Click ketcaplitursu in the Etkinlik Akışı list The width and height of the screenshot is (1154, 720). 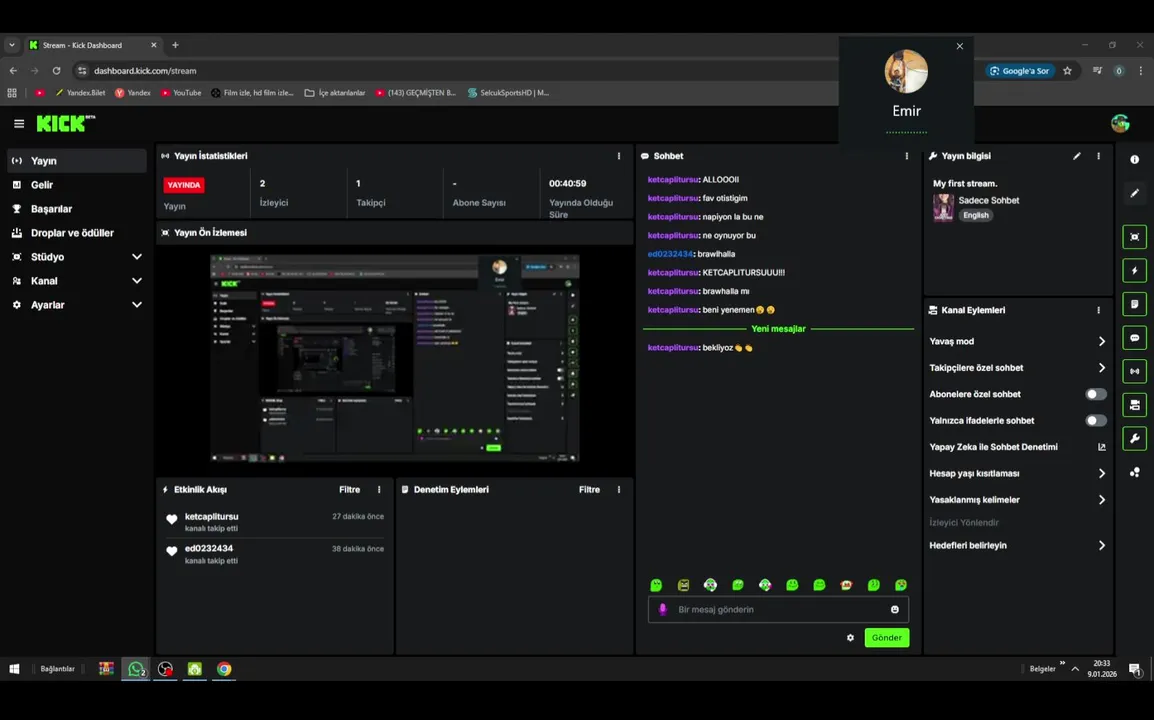pyautogui.click(x=211, y=517)
